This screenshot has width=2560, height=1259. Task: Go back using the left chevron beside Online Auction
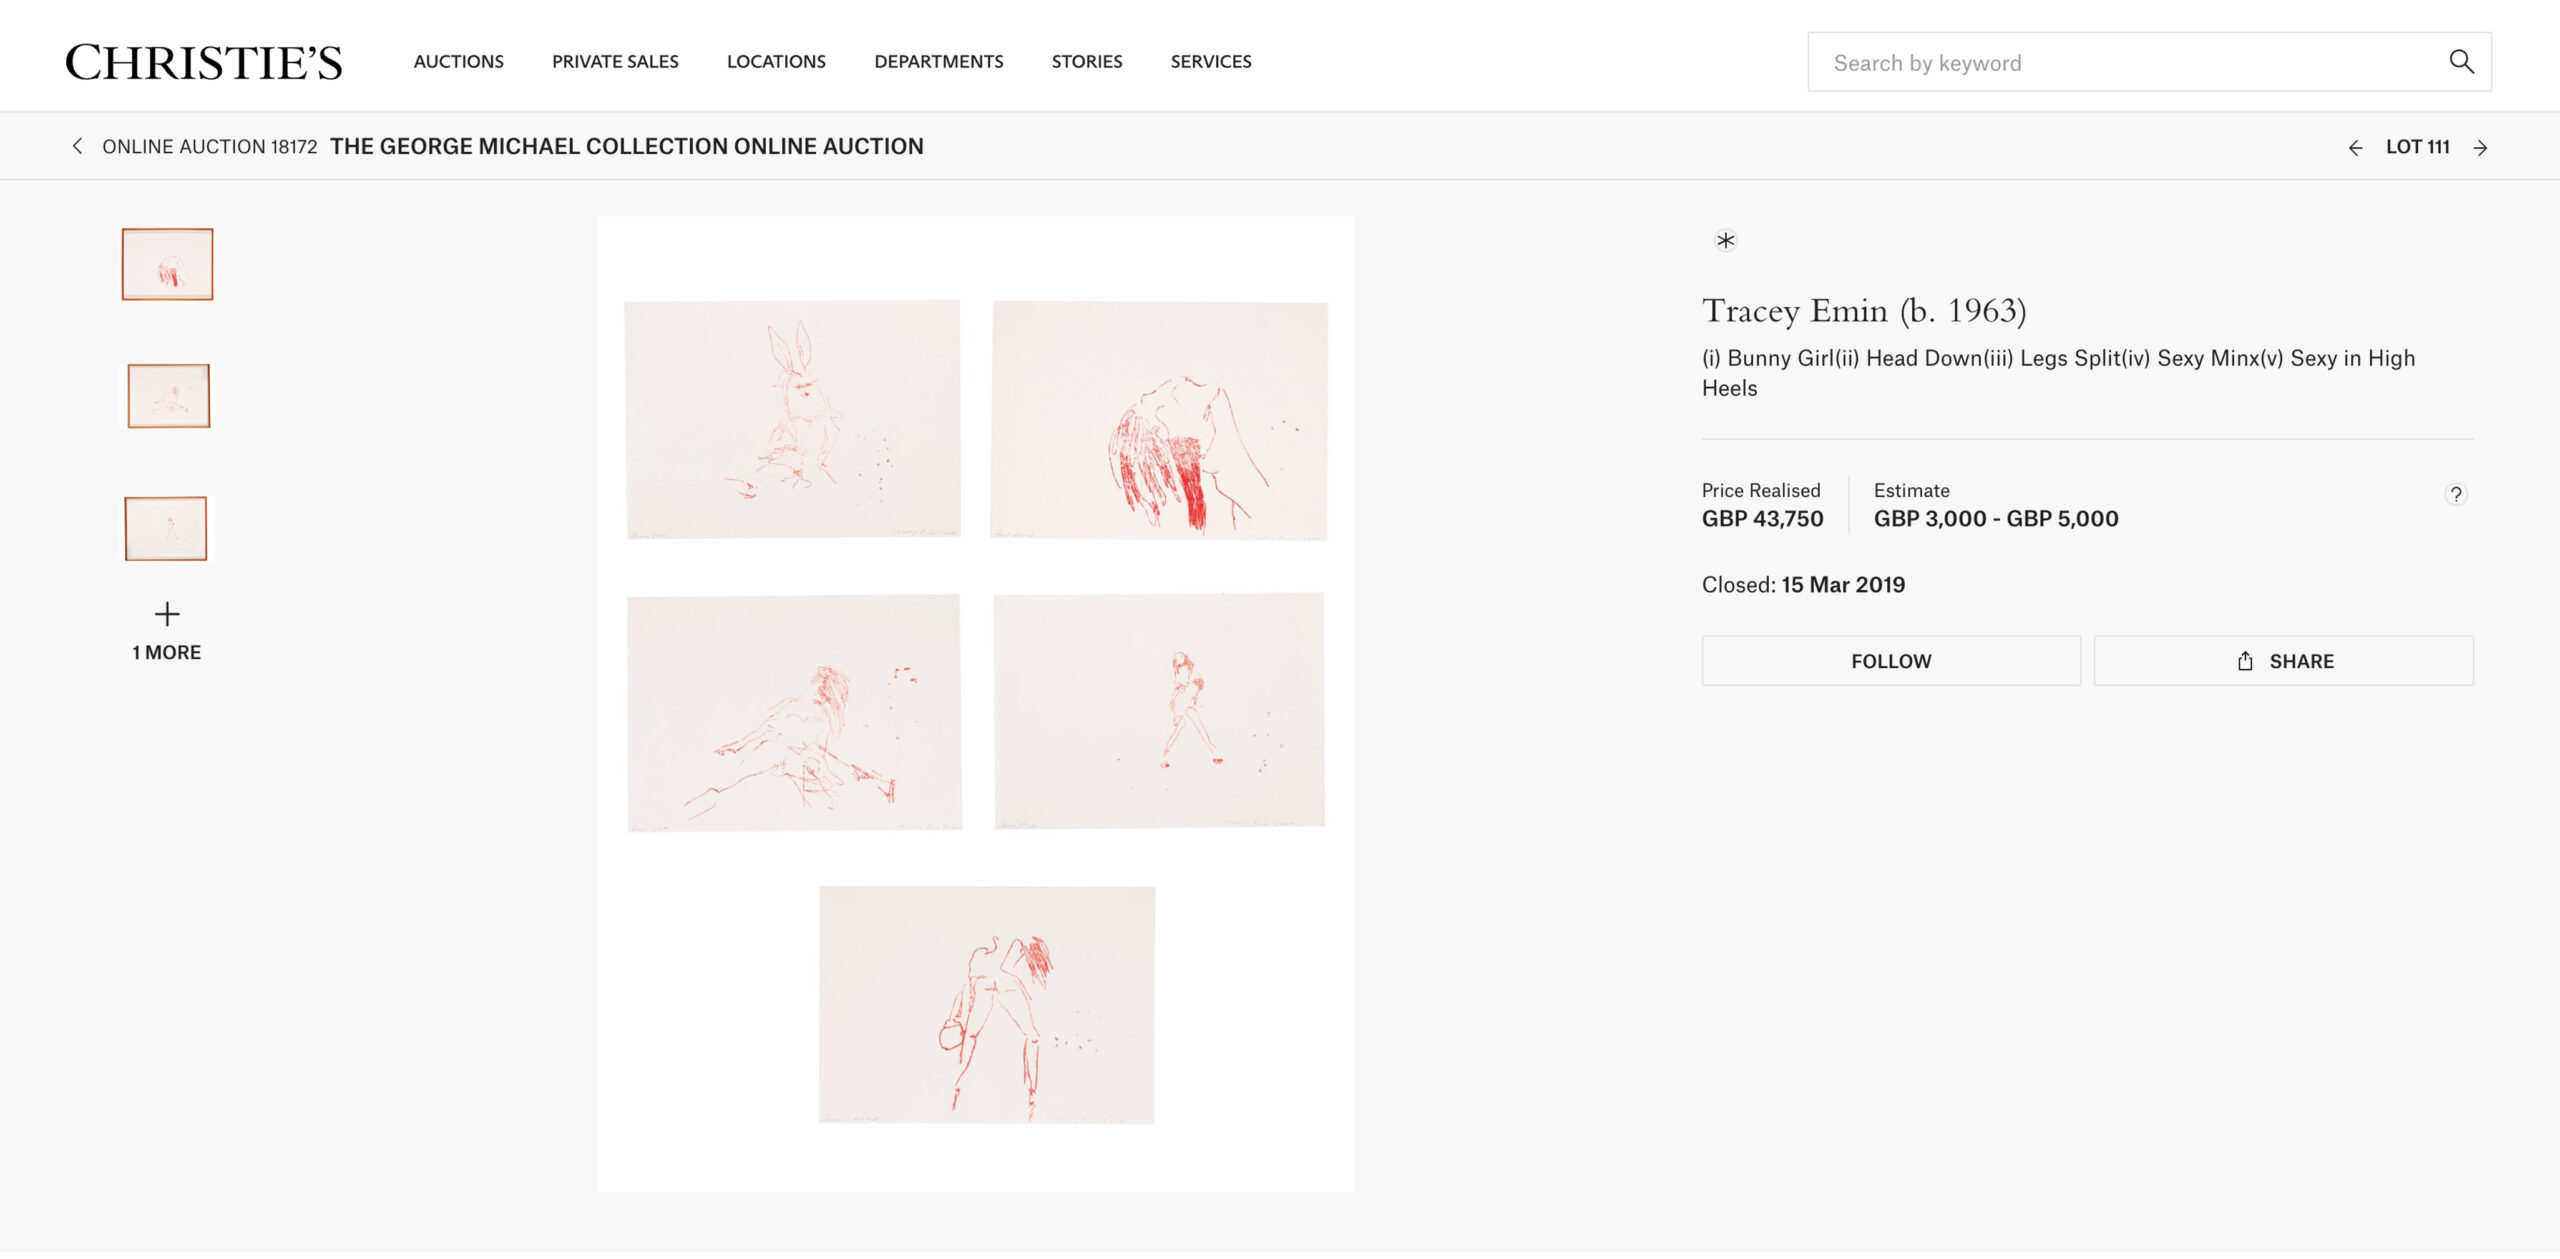coord(77,146)
